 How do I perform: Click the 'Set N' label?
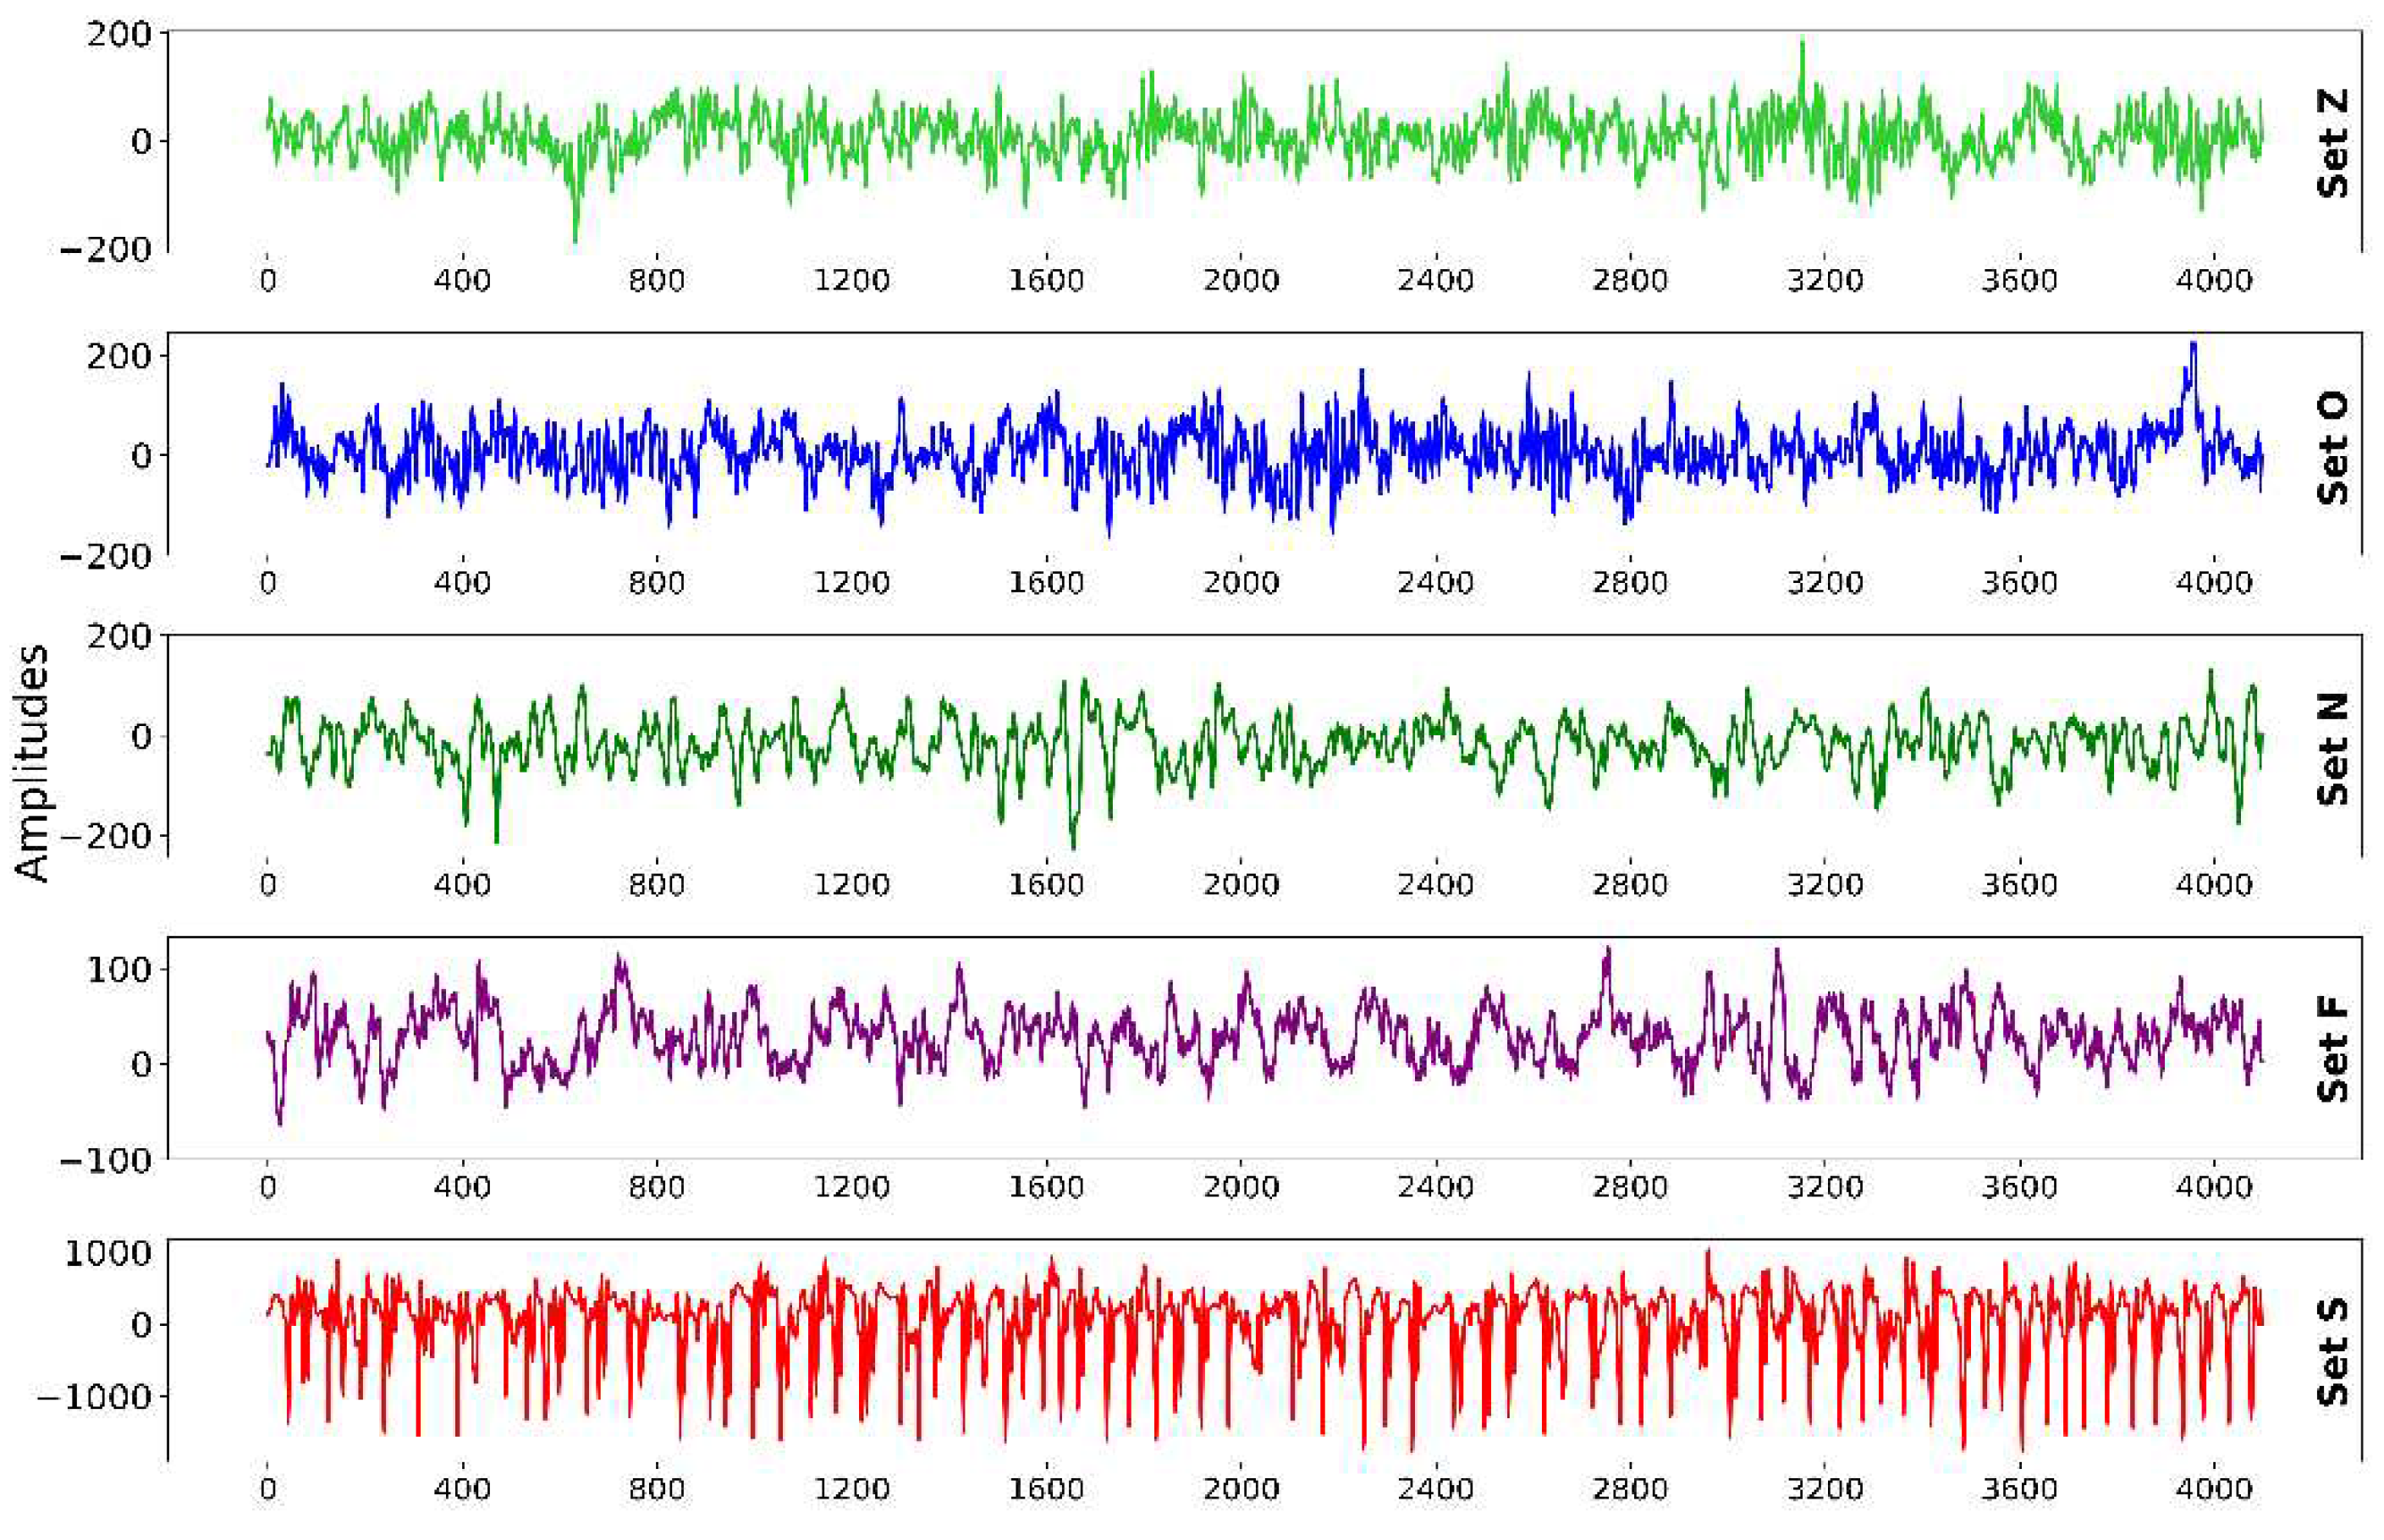[x=2333, y=748]
